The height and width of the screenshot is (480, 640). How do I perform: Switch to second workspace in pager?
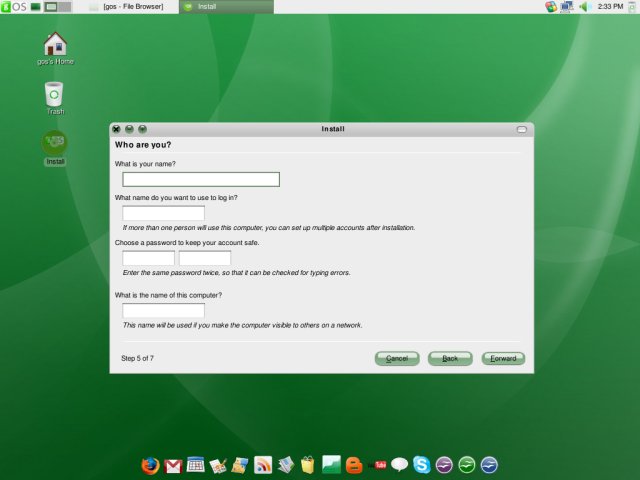[x=64, y=7]
